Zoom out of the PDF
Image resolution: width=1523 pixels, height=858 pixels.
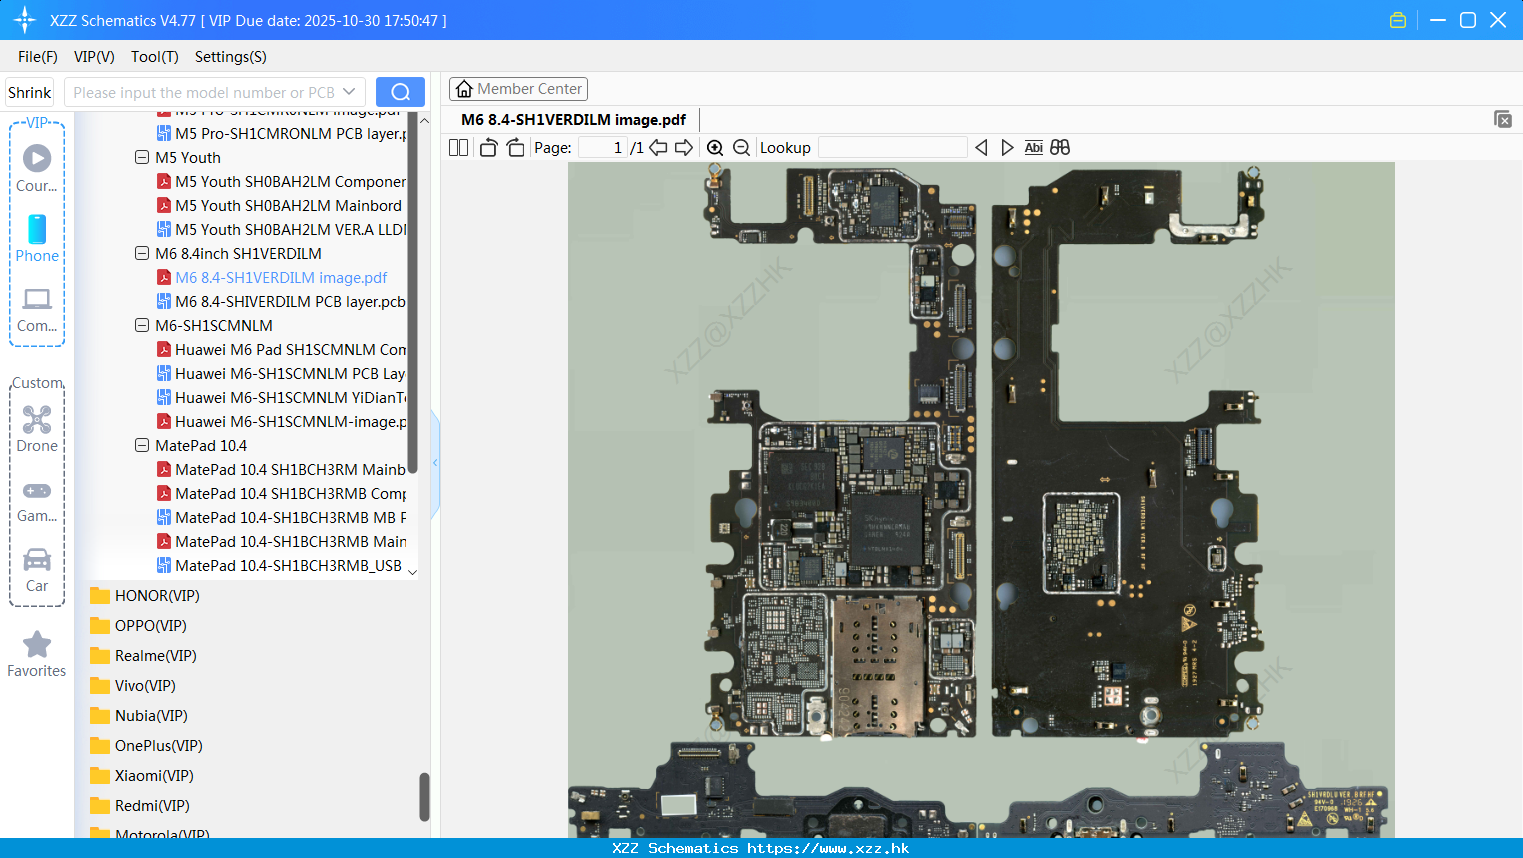[x=742, y=148]
